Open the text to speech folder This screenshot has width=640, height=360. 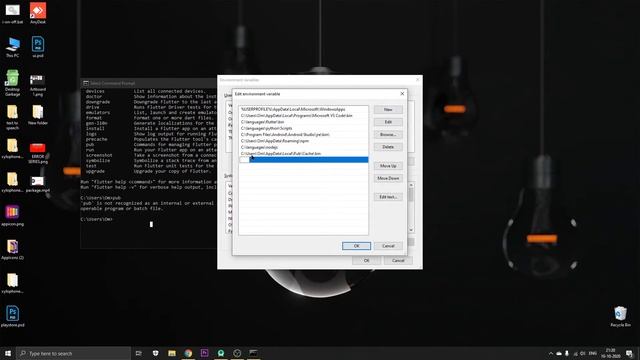click(x=12, y=117)
